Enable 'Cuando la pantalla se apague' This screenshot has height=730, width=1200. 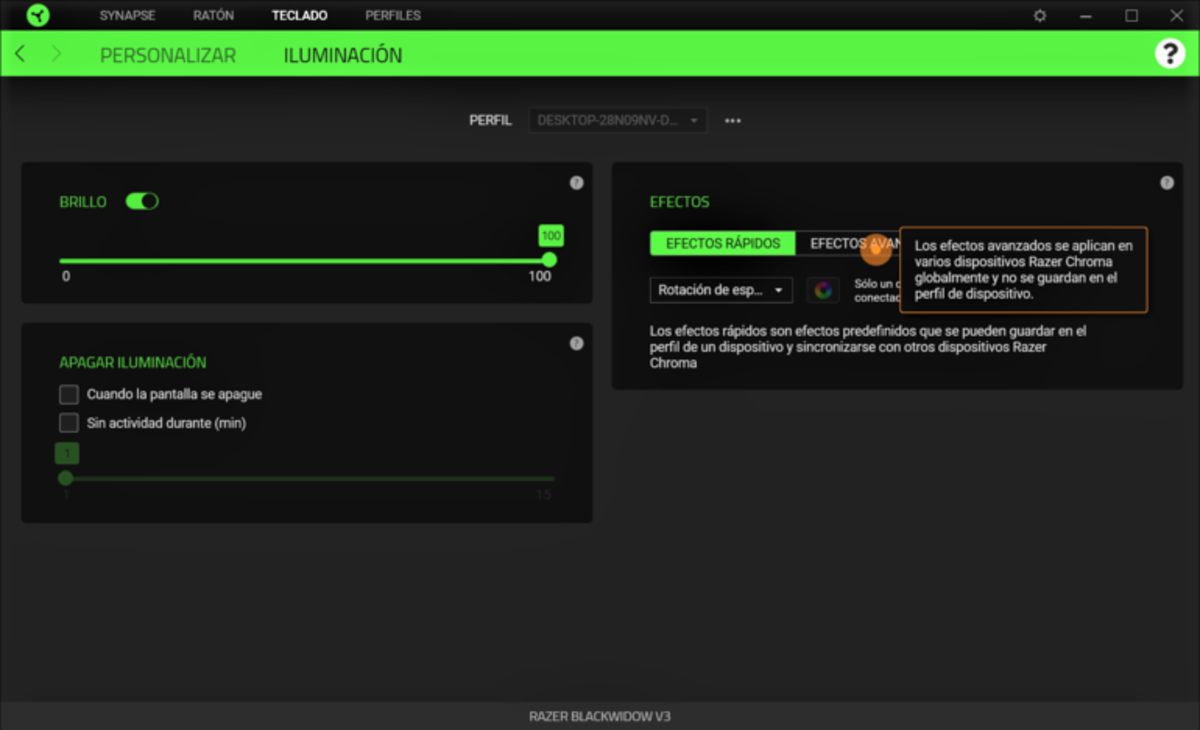point(68,394)
